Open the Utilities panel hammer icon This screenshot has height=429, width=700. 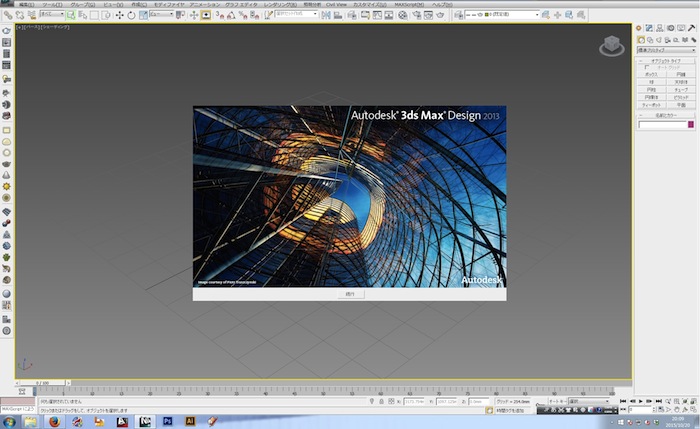[x=689, y=27]
